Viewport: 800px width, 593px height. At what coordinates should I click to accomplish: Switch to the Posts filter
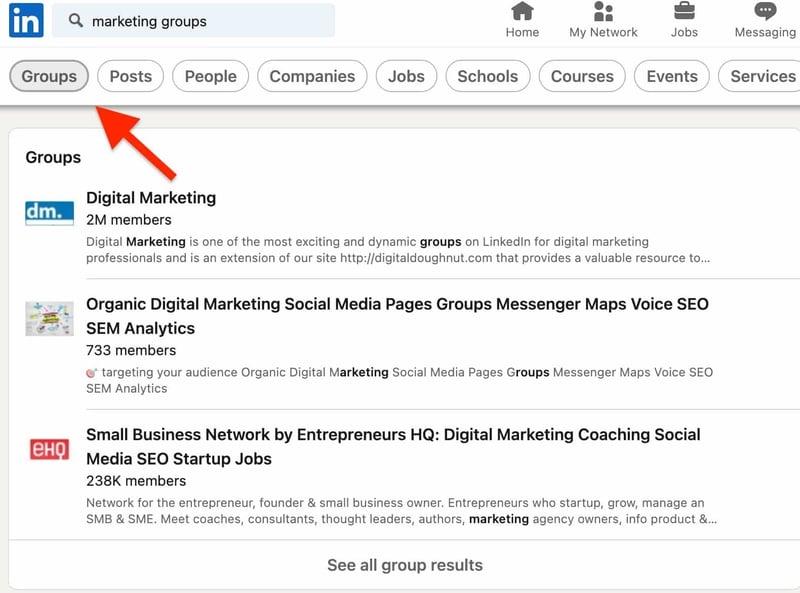(x=130, y=76)
